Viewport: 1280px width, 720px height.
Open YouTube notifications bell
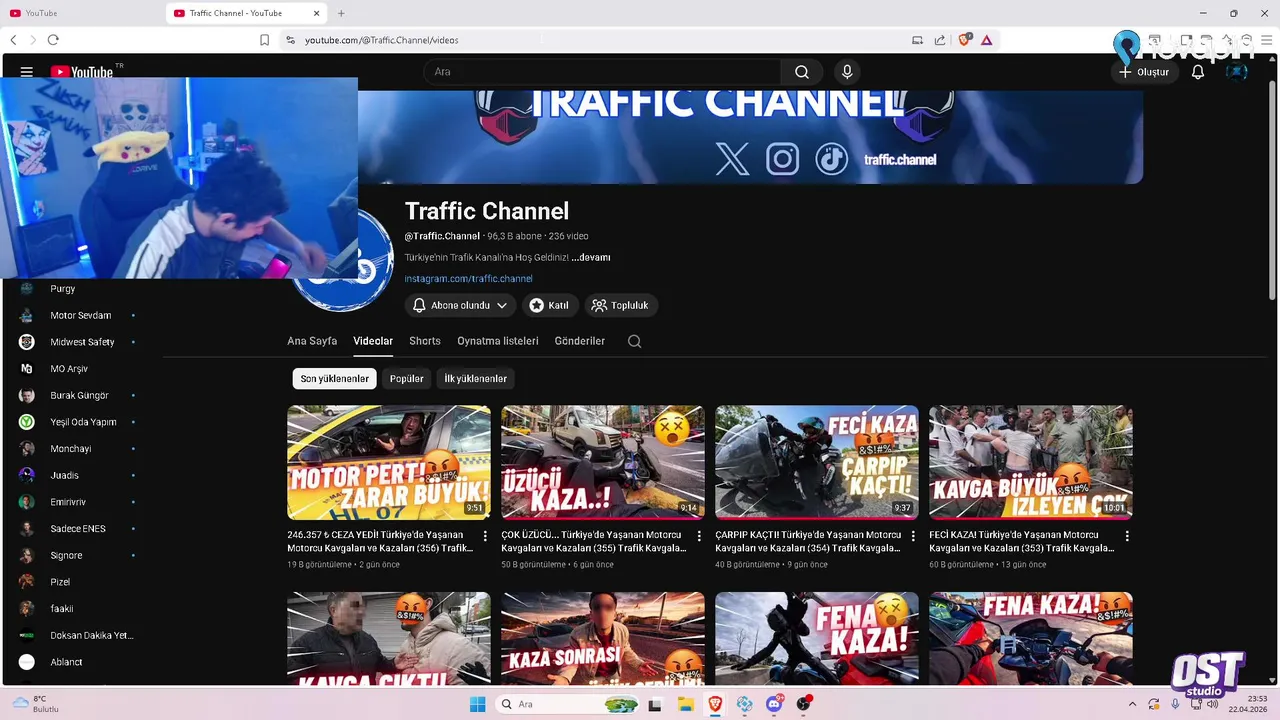click(1198, 72)
